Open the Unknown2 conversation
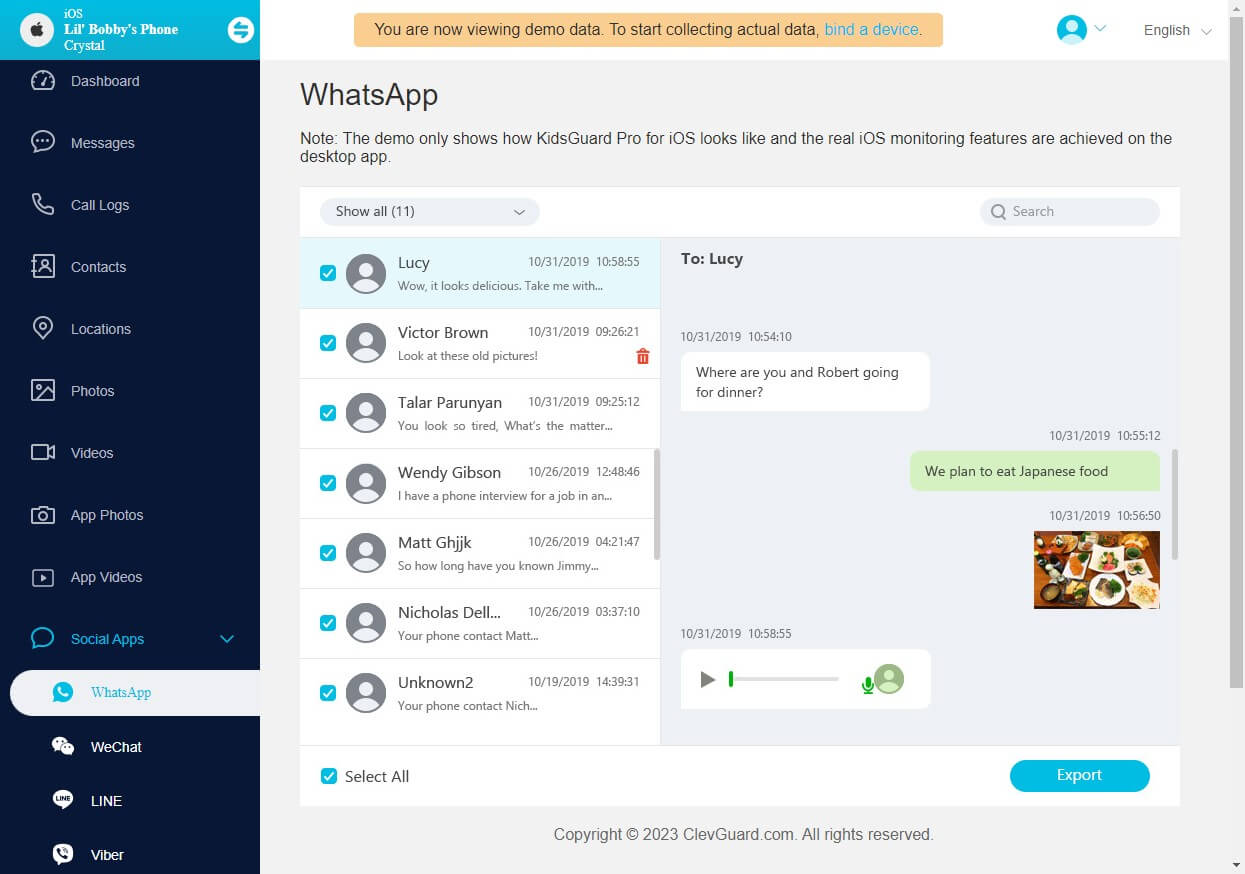 [x=480, y=693]
